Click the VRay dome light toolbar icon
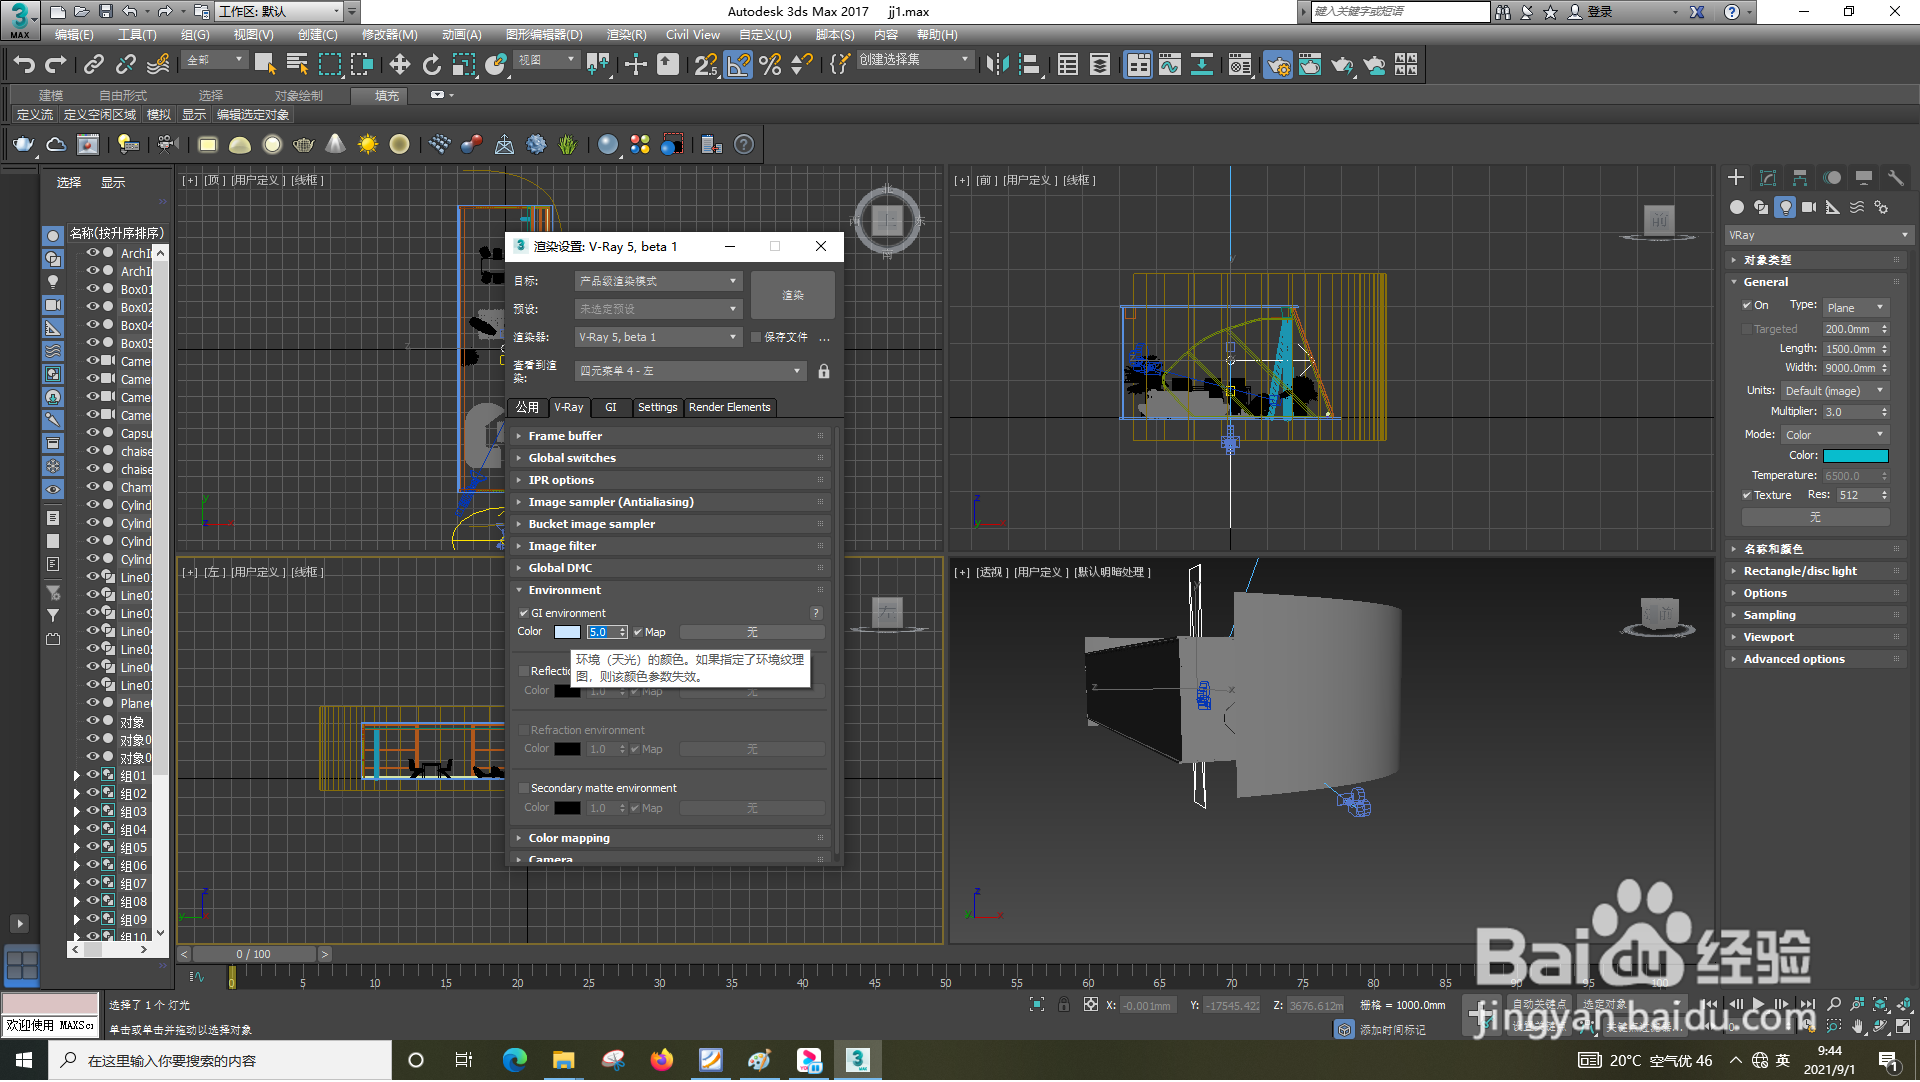The image size is (1920, 1082). click(240, 144)
